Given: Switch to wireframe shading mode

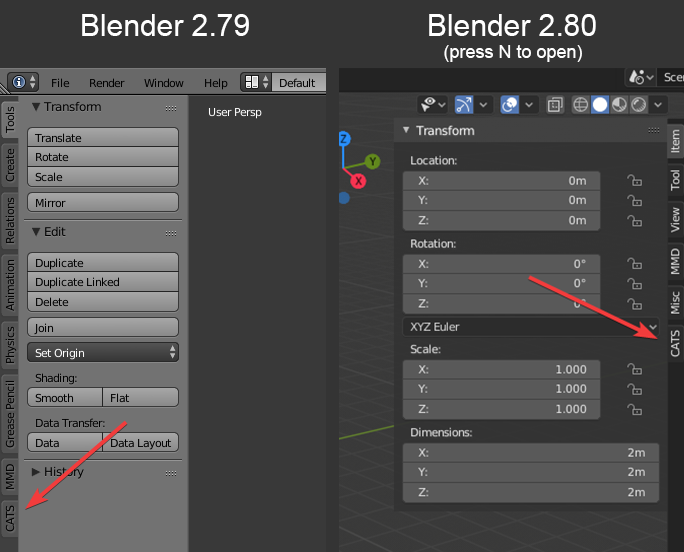Looking at the screenshot, I should pyautogui.click(x=581, y=105).
